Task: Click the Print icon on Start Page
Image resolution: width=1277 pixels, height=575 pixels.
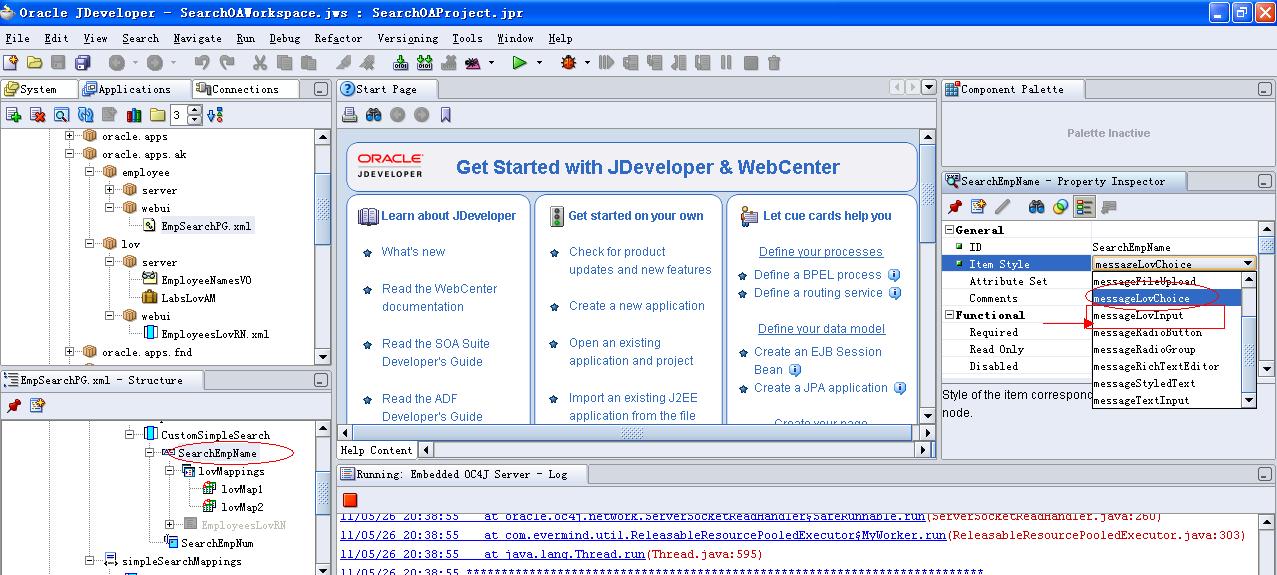Action: pyautogui.click(x=350, y=115)
